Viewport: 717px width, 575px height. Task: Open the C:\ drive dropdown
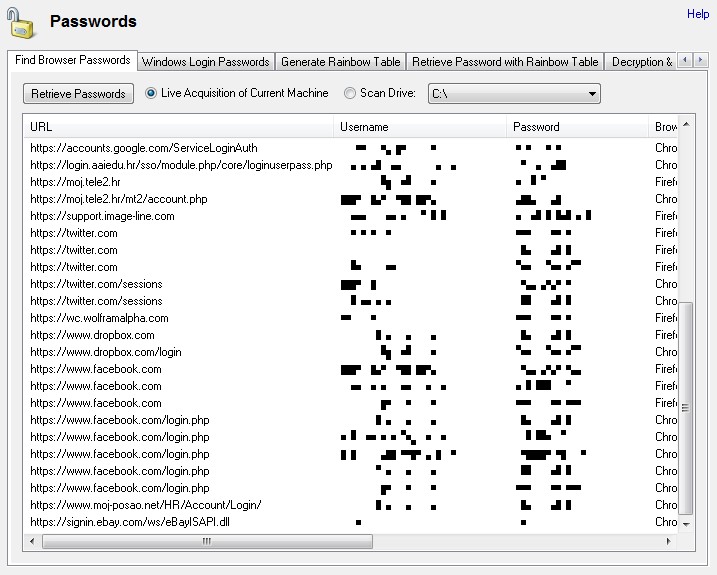coord(593,94)
